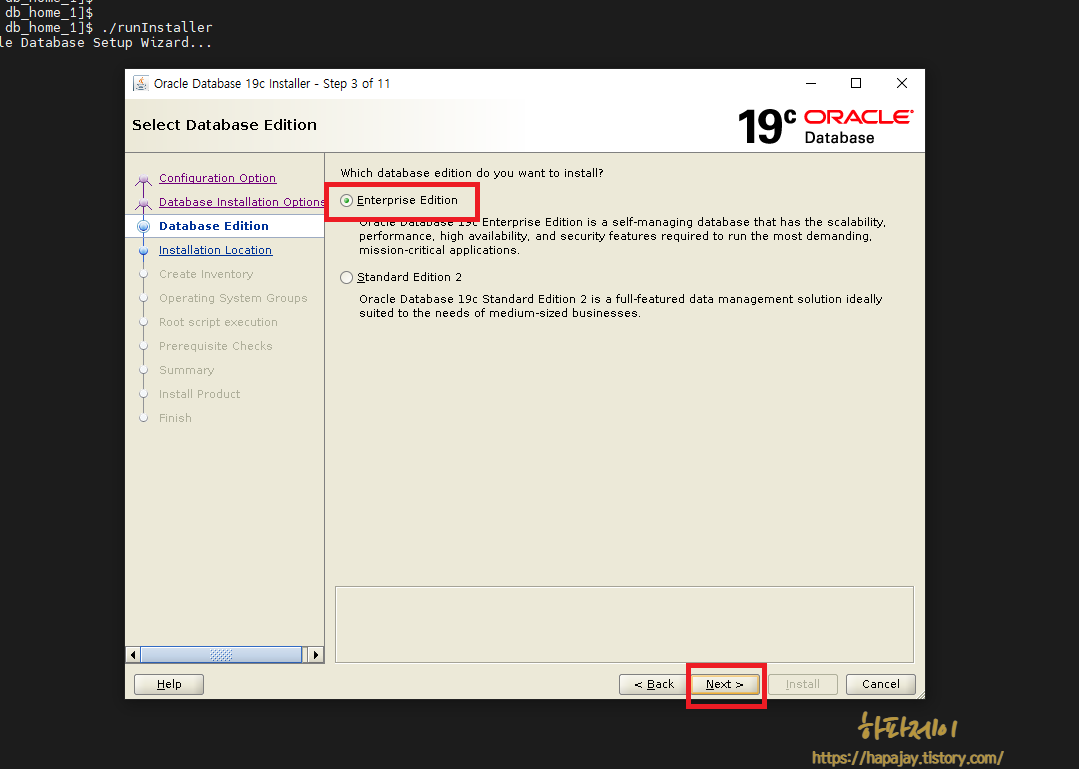Click the empty message box above buttons
Screen dimensions: 1079x769
point(624,625)
